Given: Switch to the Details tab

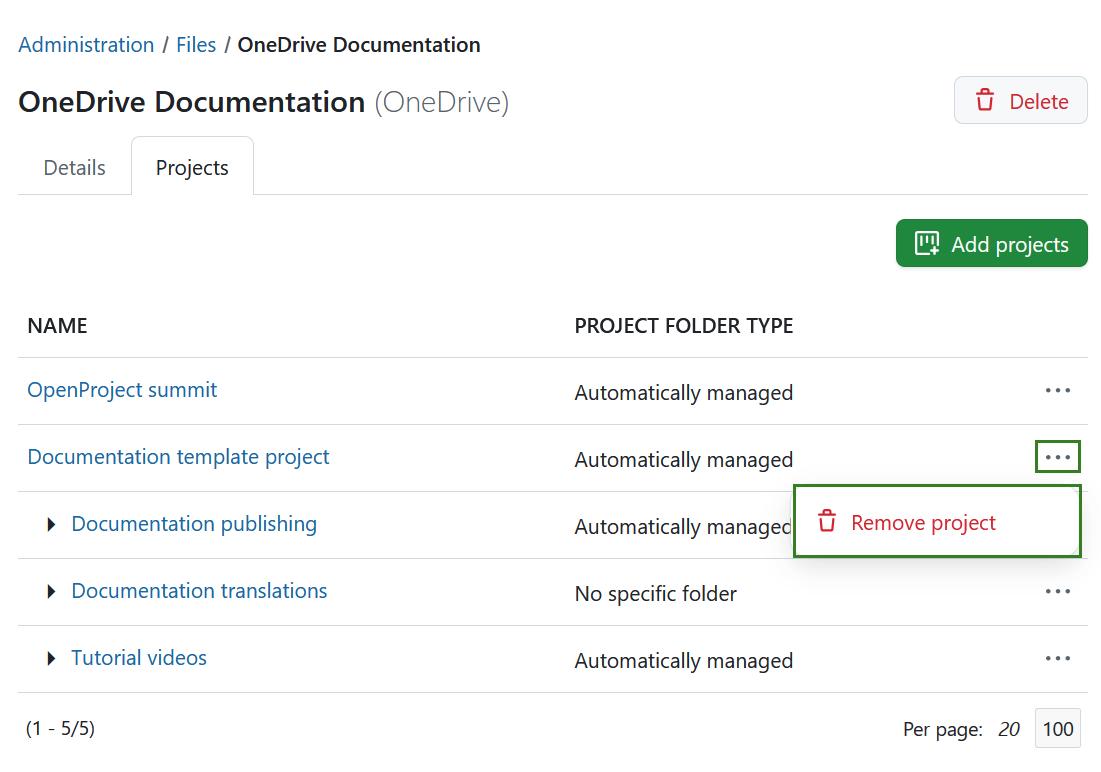Looking at the screenshot, I should point(74,167).
